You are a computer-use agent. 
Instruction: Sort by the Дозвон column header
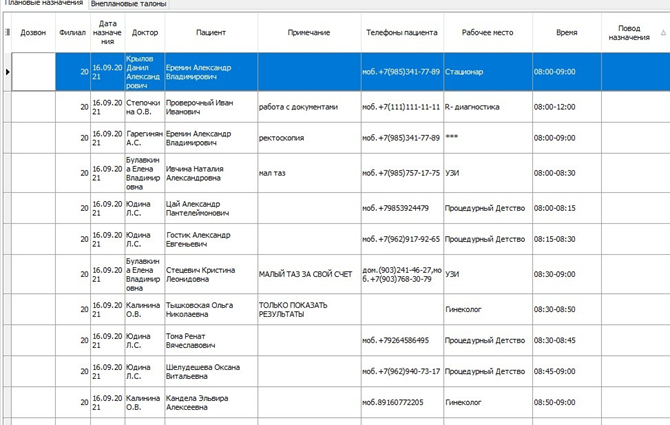click(x=33, y=32)
